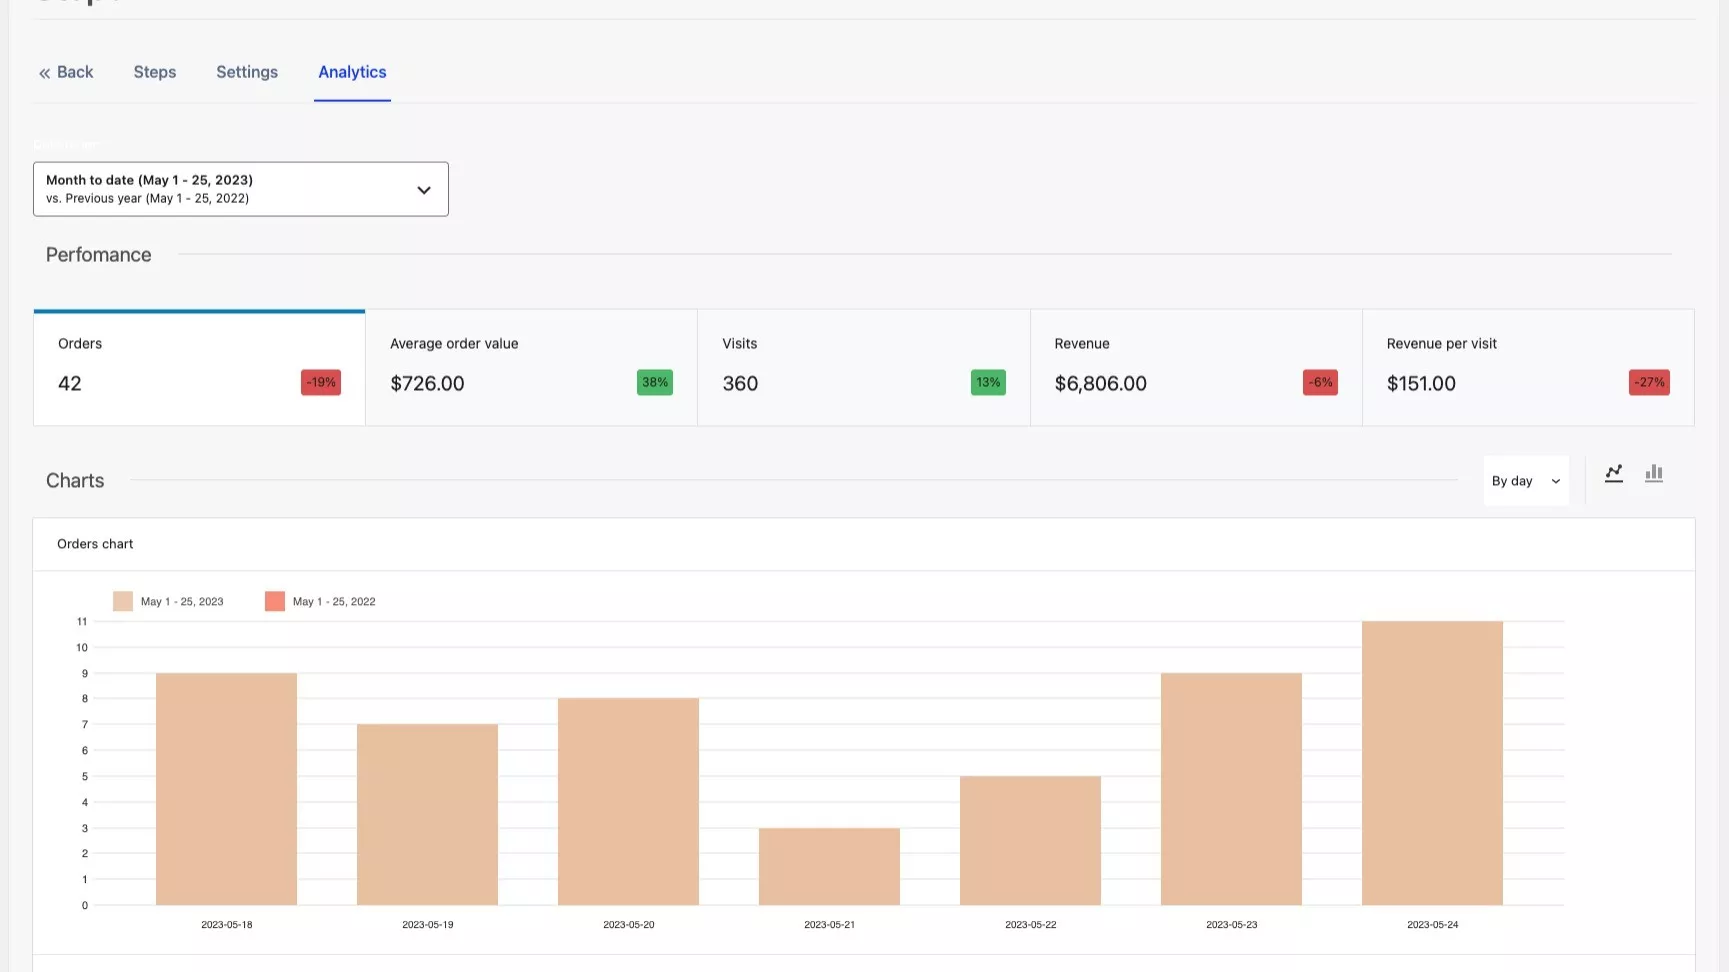Screen dimensions: 1729x972
Task: Toggle the May 1 - 25, 2023 legend swatch
Action: 123,601
